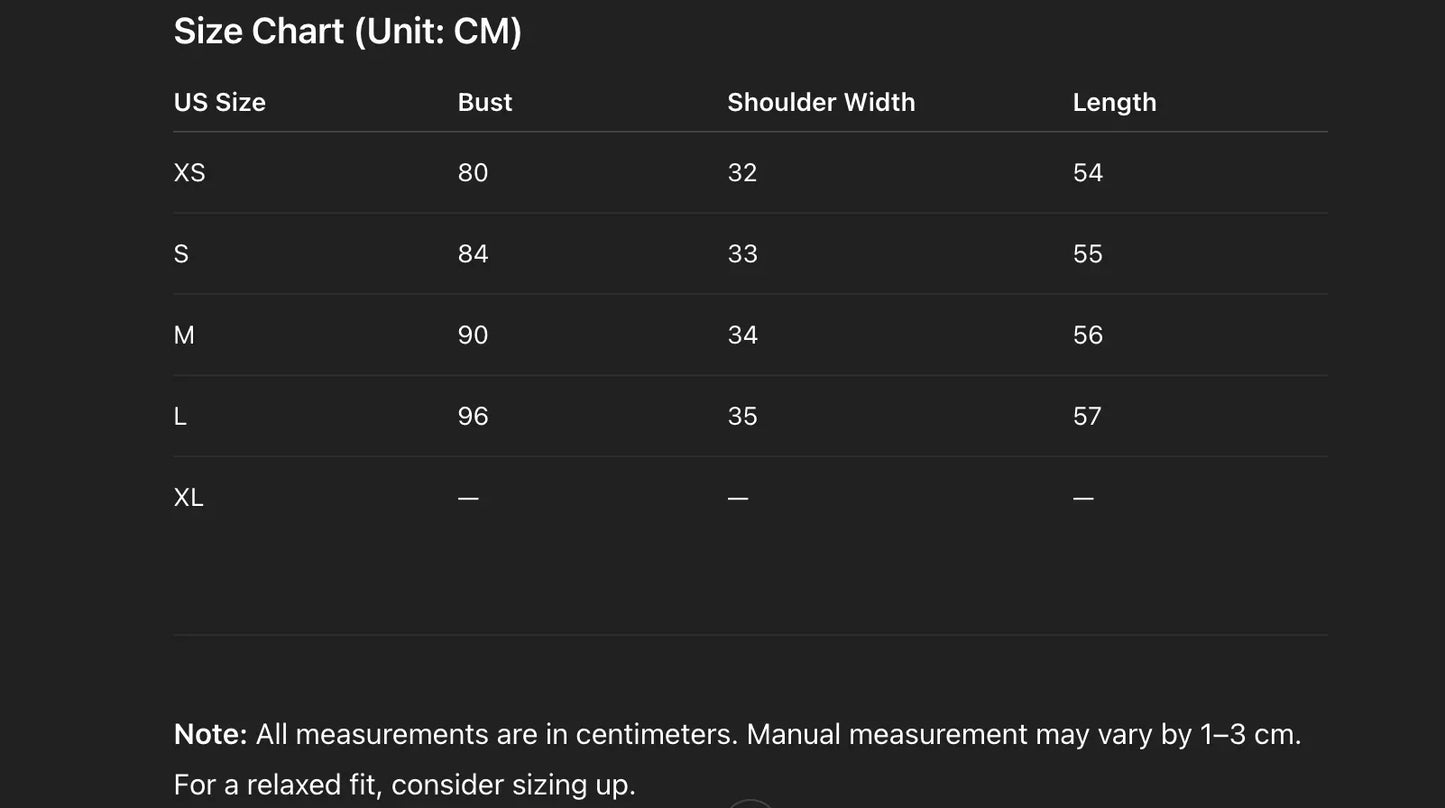Screen dimensions: 1445x808
Task: Click the bold Note label
Action: coord(210,734)
